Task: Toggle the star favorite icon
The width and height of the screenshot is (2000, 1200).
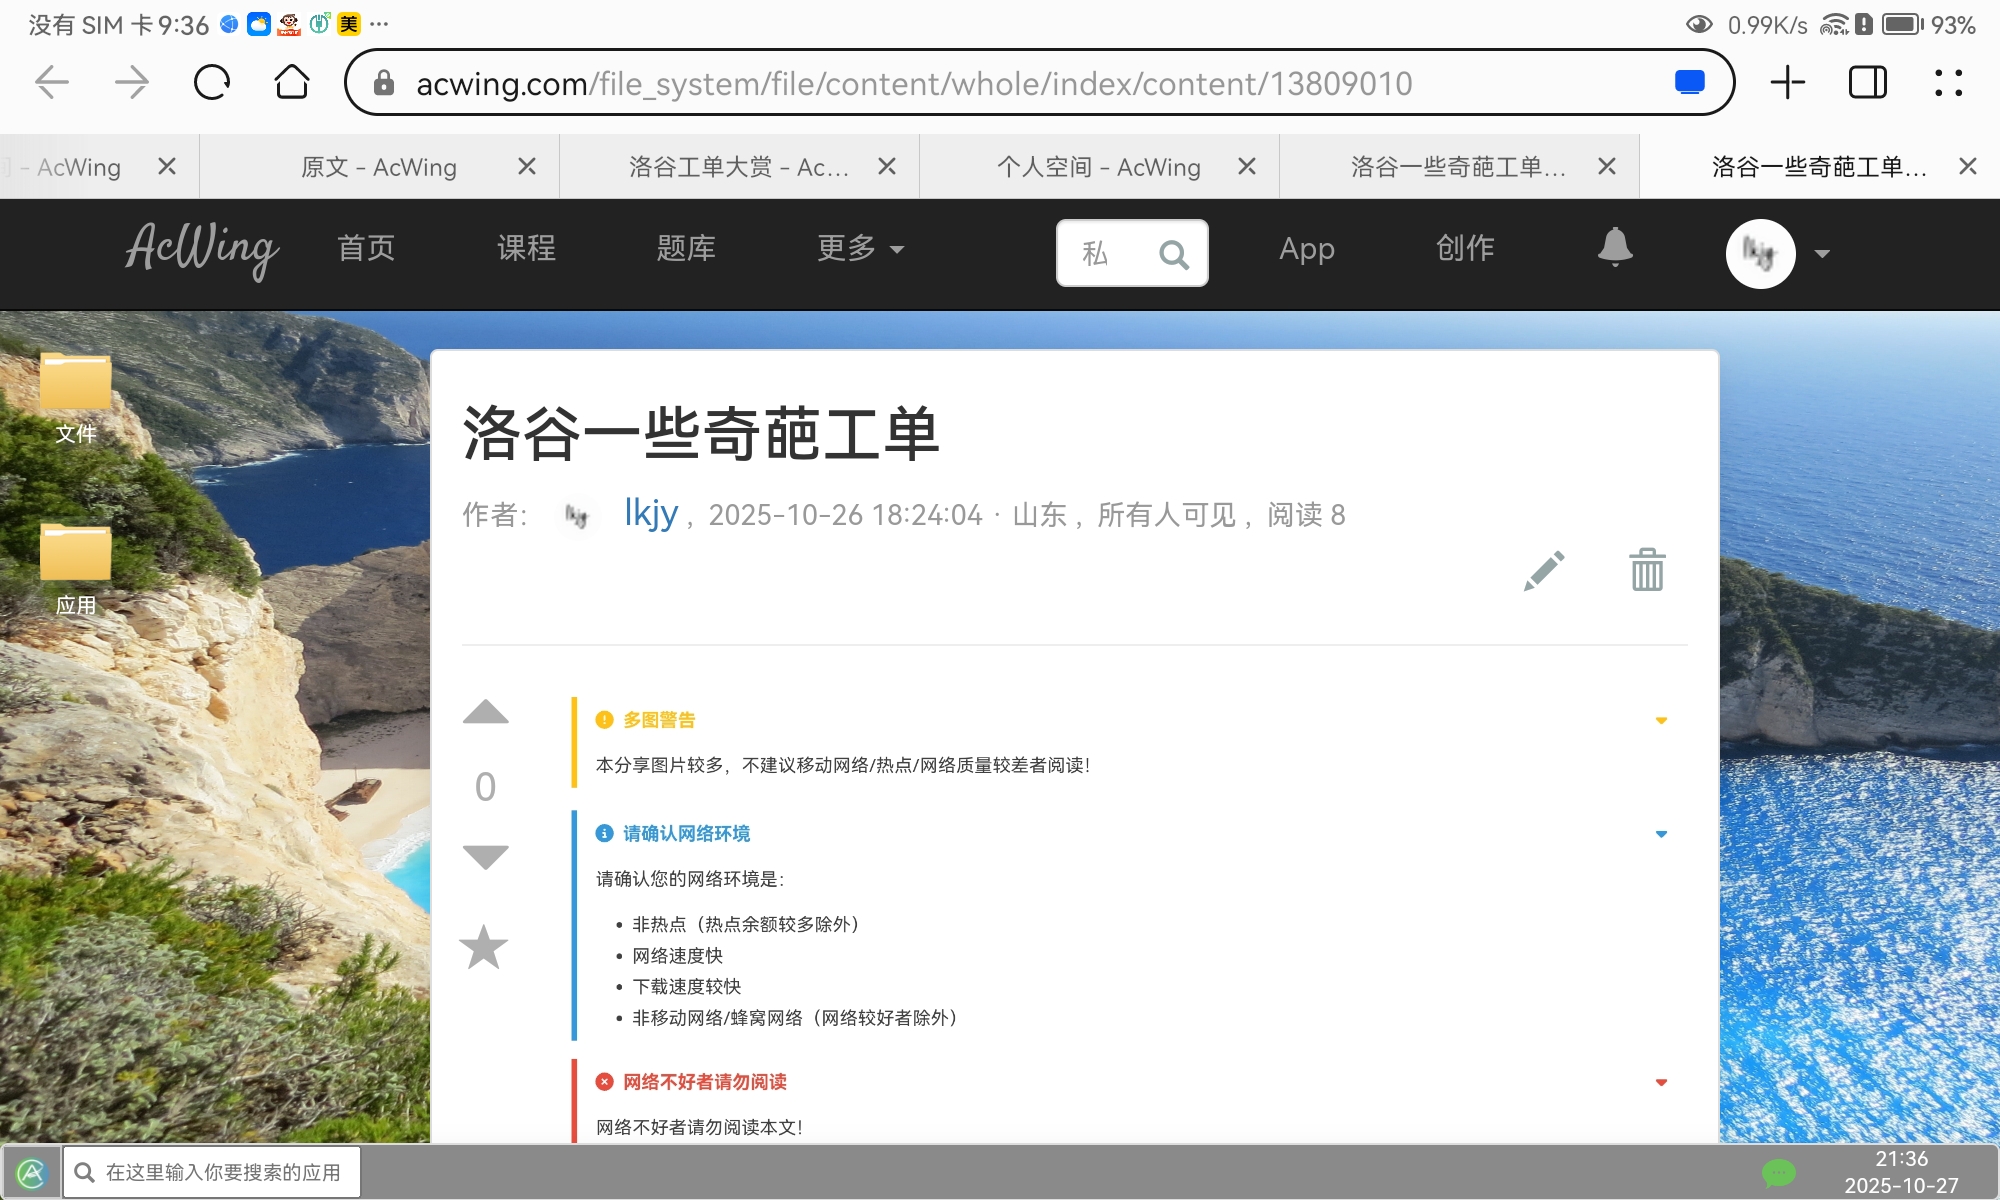Action: tap(484, 947)
